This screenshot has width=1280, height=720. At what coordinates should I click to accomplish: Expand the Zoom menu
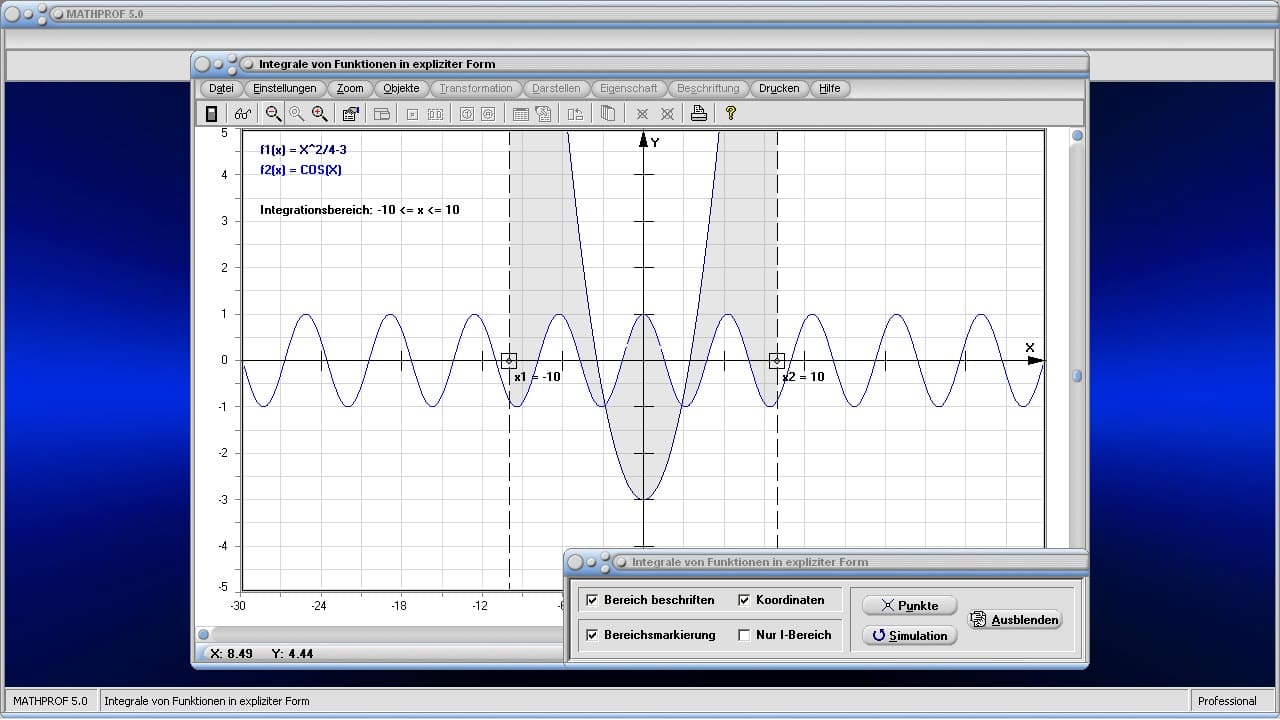pyautogui.click(x=350, y=88)
